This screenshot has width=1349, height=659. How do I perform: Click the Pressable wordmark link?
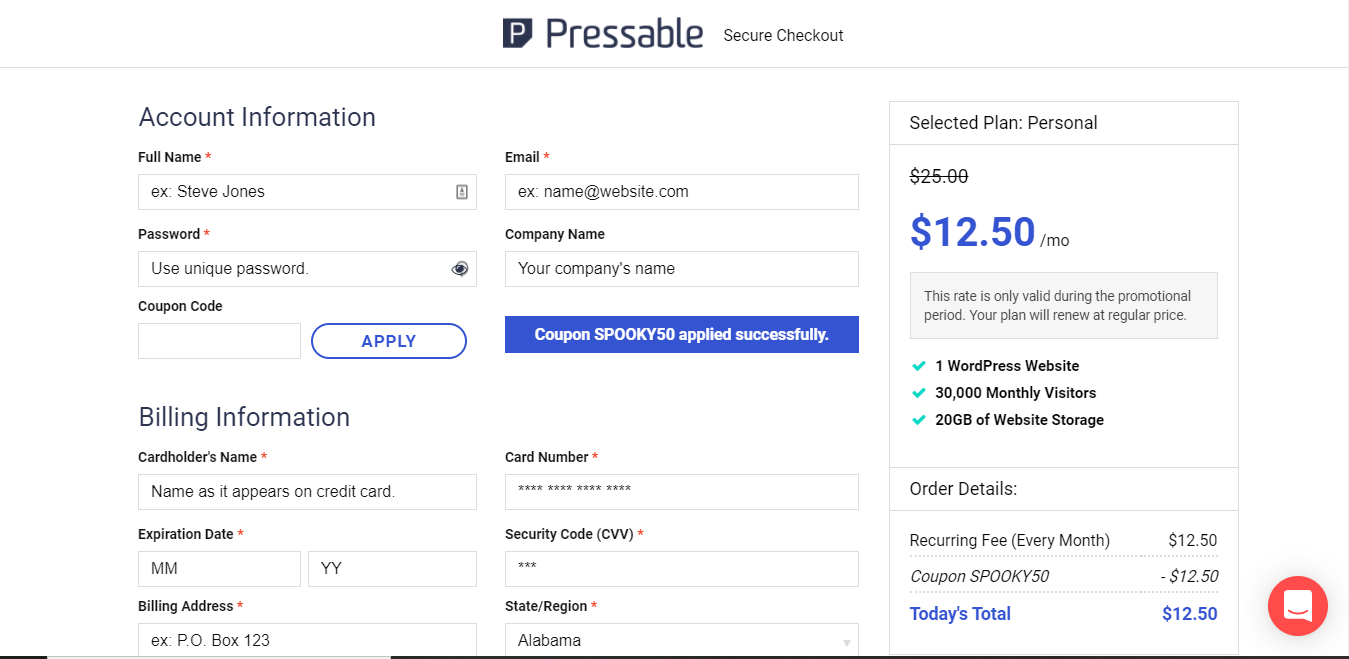coord(625,34)
